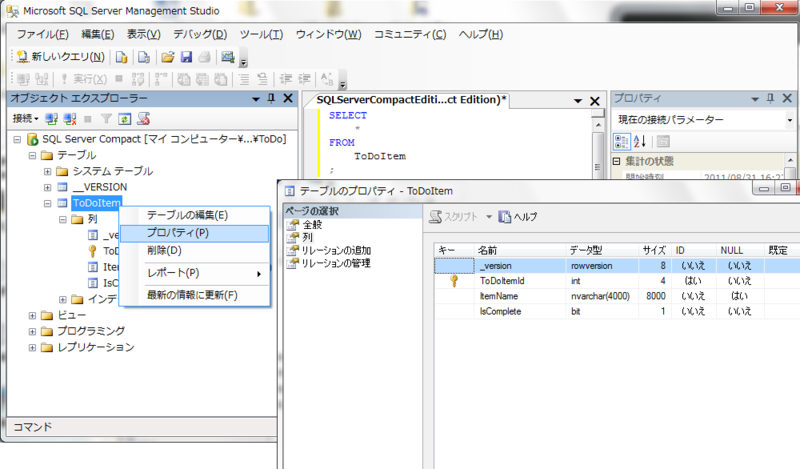Open the Script button dropdown arrow
The image size is (800, 469).
(x=488, y=217)
